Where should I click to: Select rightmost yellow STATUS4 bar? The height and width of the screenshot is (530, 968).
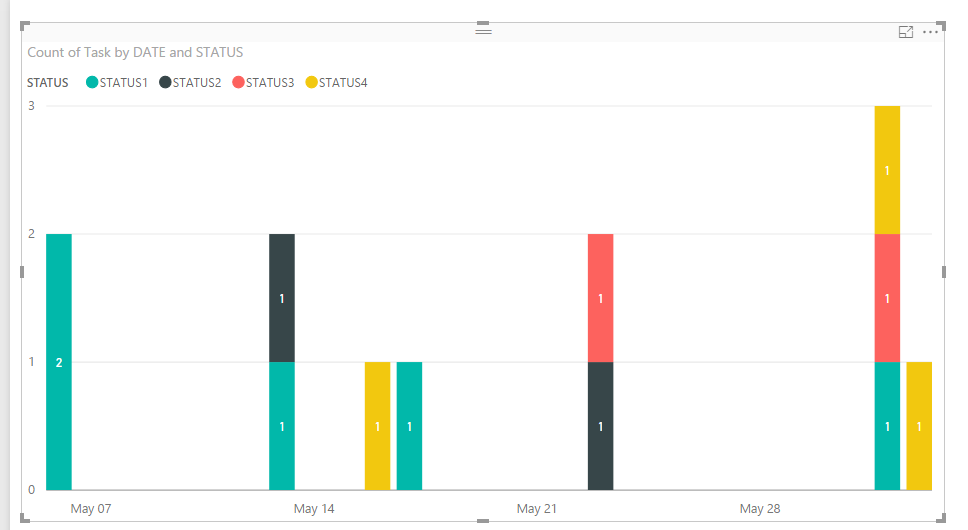tap(919, 426)
